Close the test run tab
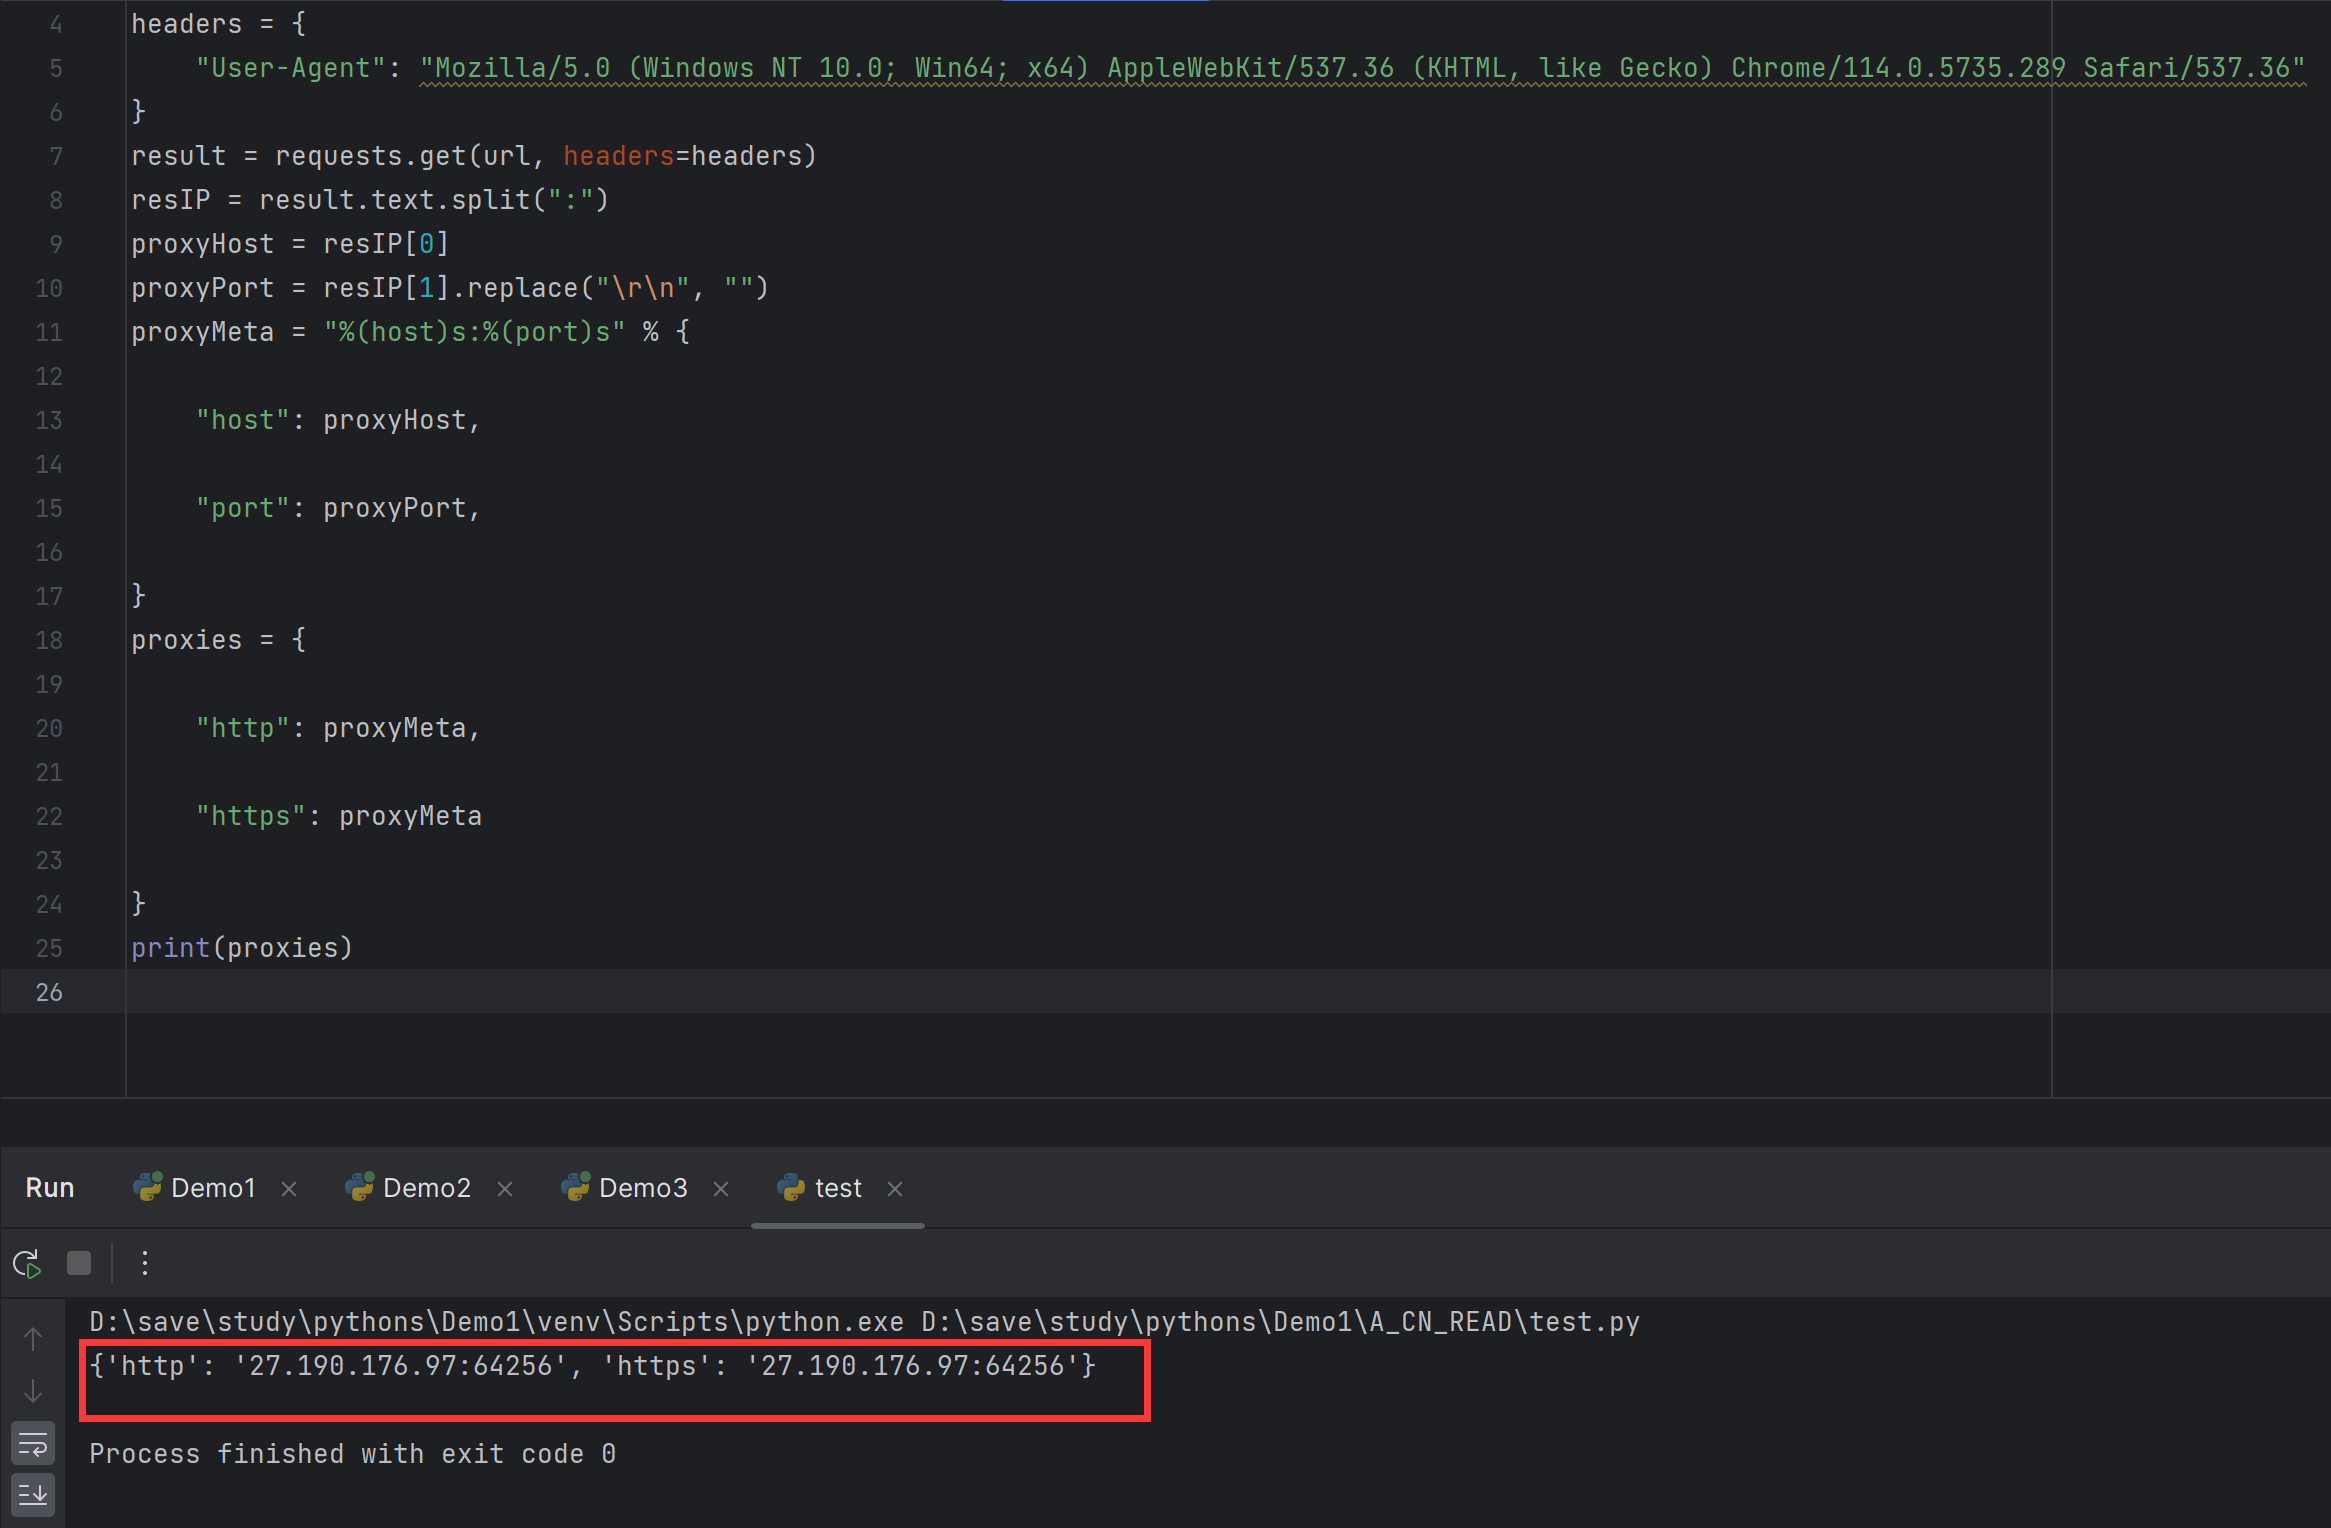 coord(895,1189)
